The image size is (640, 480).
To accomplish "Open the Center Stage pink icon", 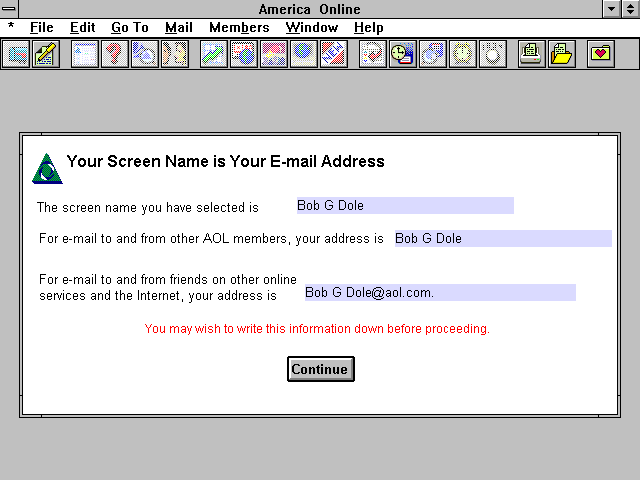I will (274, 54).
